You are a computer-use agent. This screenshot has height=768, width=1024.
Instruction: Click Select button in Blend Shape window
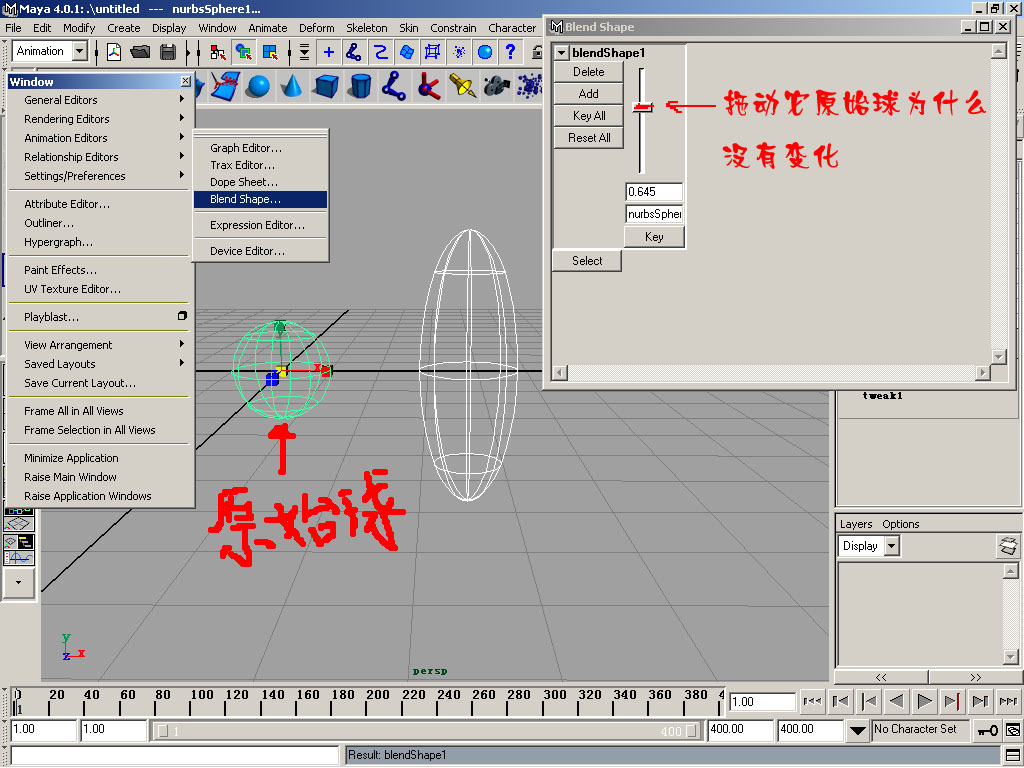[x=587, y=261]
